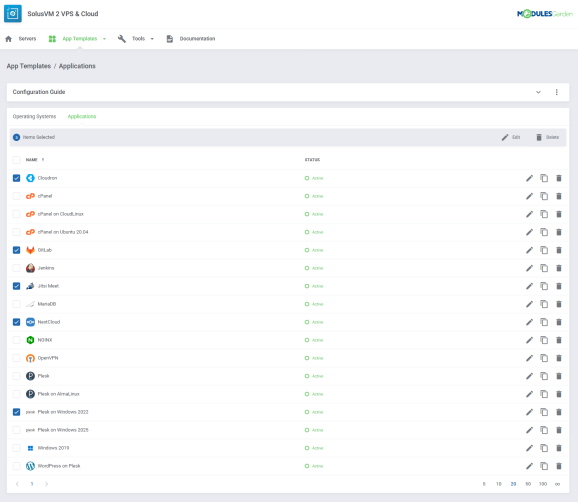The width and height of the screenshot is (578, 502).
Task: Edit WordPress on Plesk
Action: [x=529, y=466]
